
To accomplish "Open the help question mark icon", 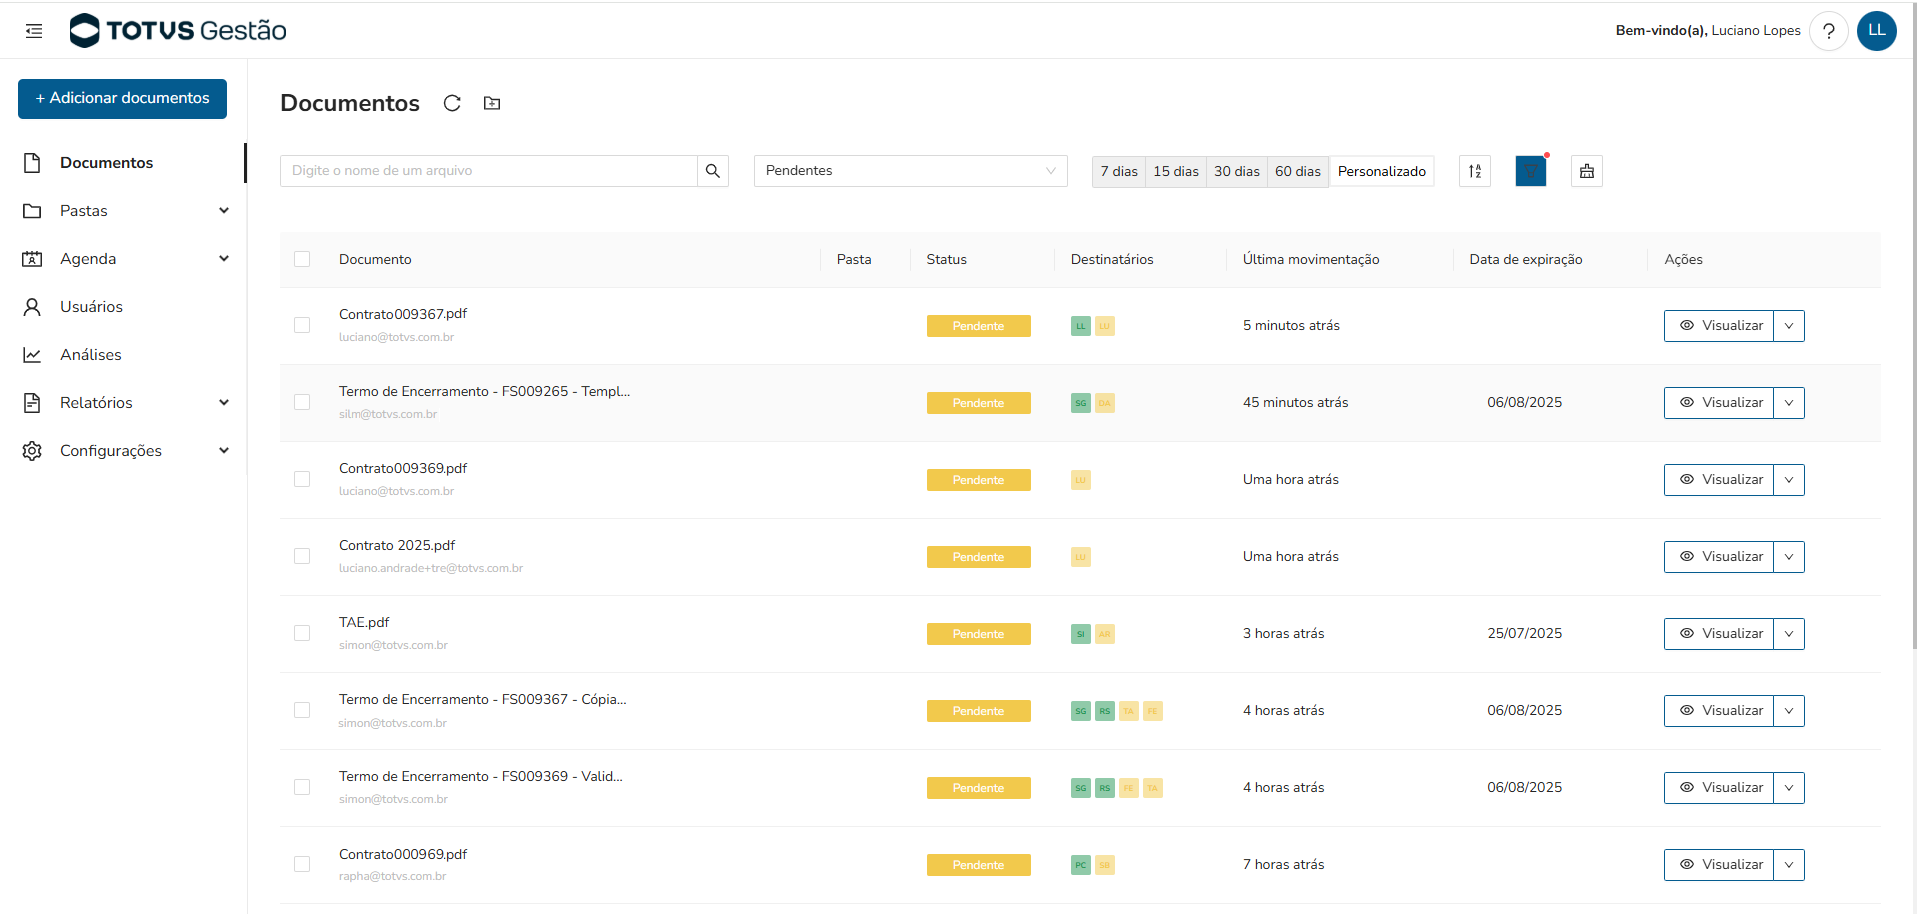I will point(1828,31).
